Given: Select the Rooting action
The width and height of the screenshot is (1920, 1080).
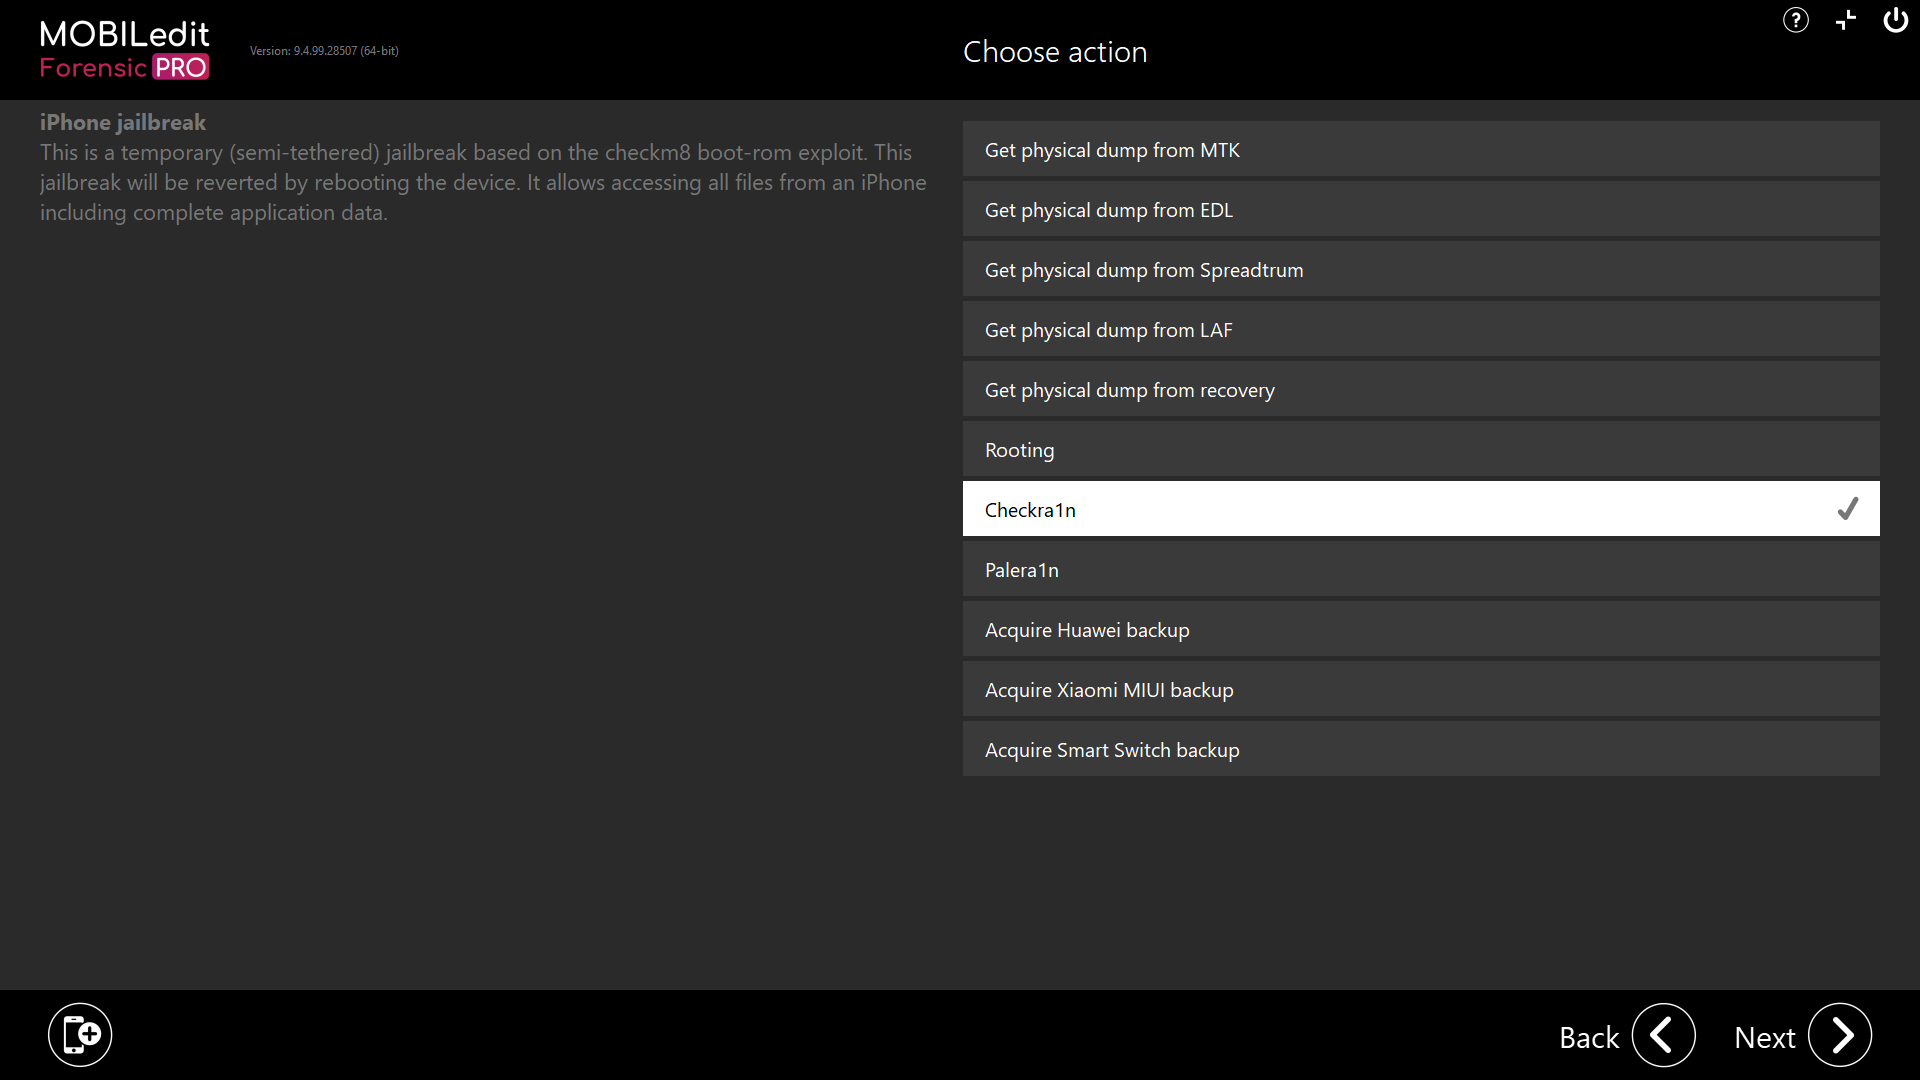Looking at the screenshot, I should [x=1420, y=449].
